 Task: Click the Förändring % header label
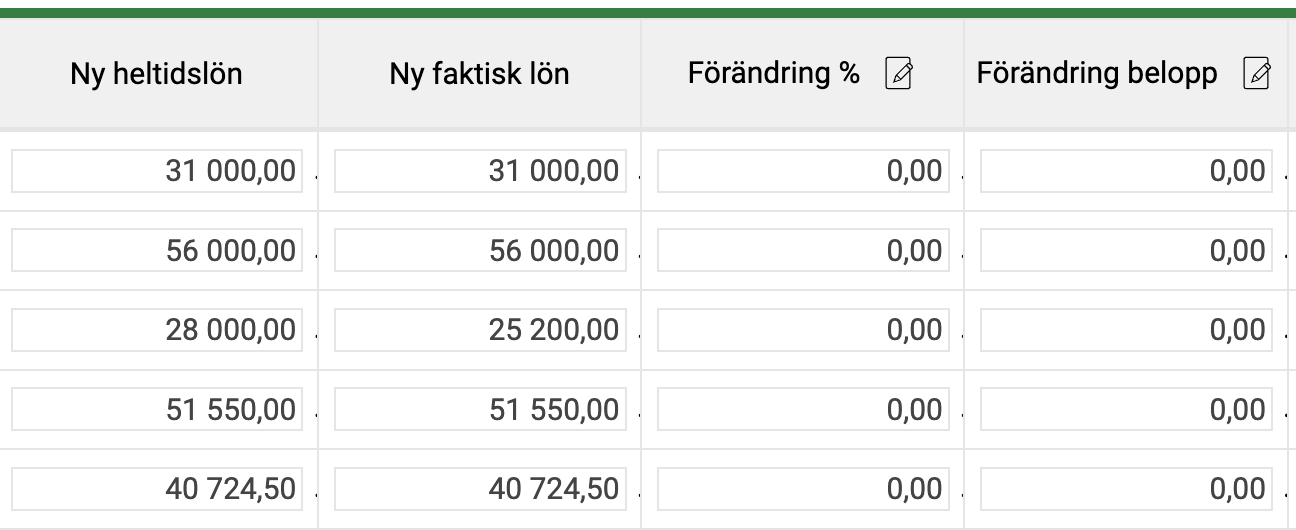pos(774,74)
